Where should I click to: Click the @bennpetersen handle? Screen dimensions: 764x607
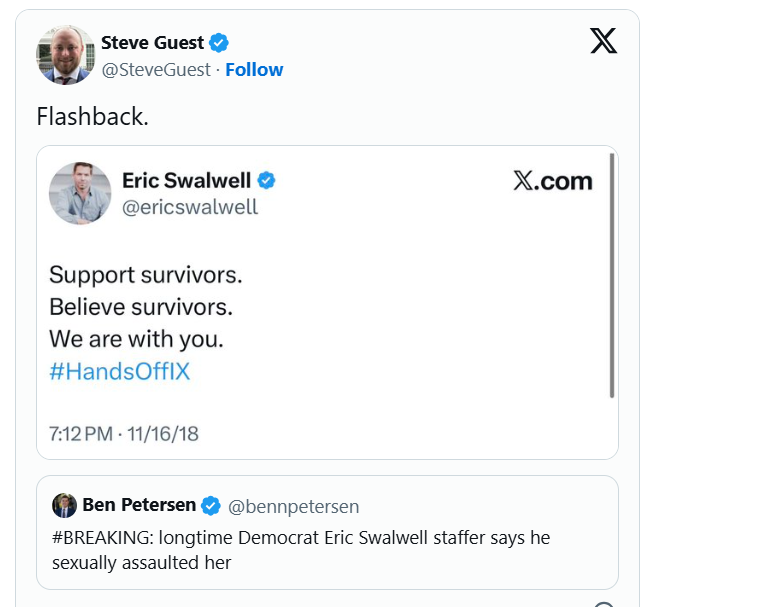click(x=294, y=506)
